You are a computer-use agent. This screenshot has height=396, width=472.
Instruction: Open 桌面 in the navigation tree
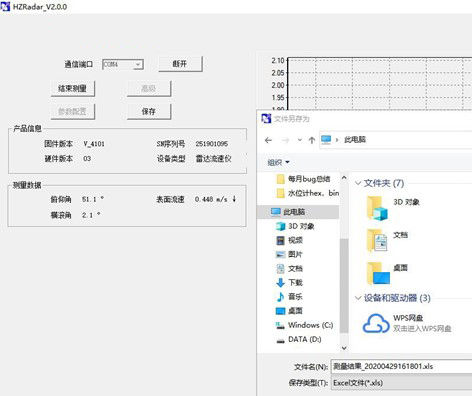289,311
